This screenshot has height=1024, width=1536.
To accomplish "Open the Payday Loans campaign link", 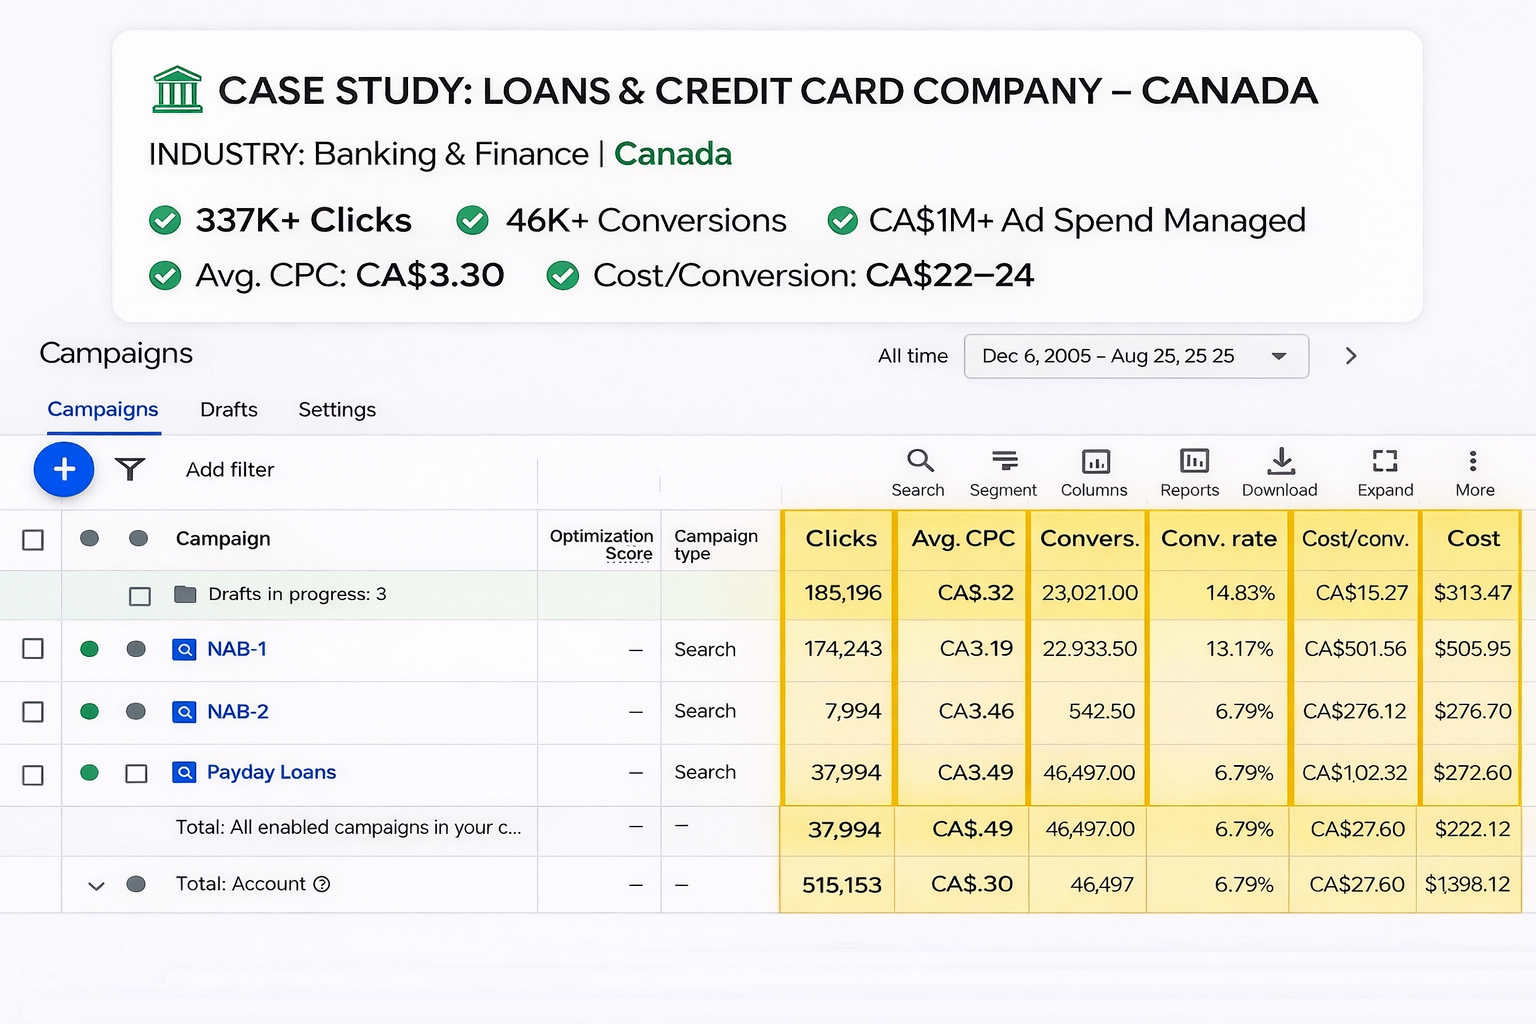I will point(271,772).
